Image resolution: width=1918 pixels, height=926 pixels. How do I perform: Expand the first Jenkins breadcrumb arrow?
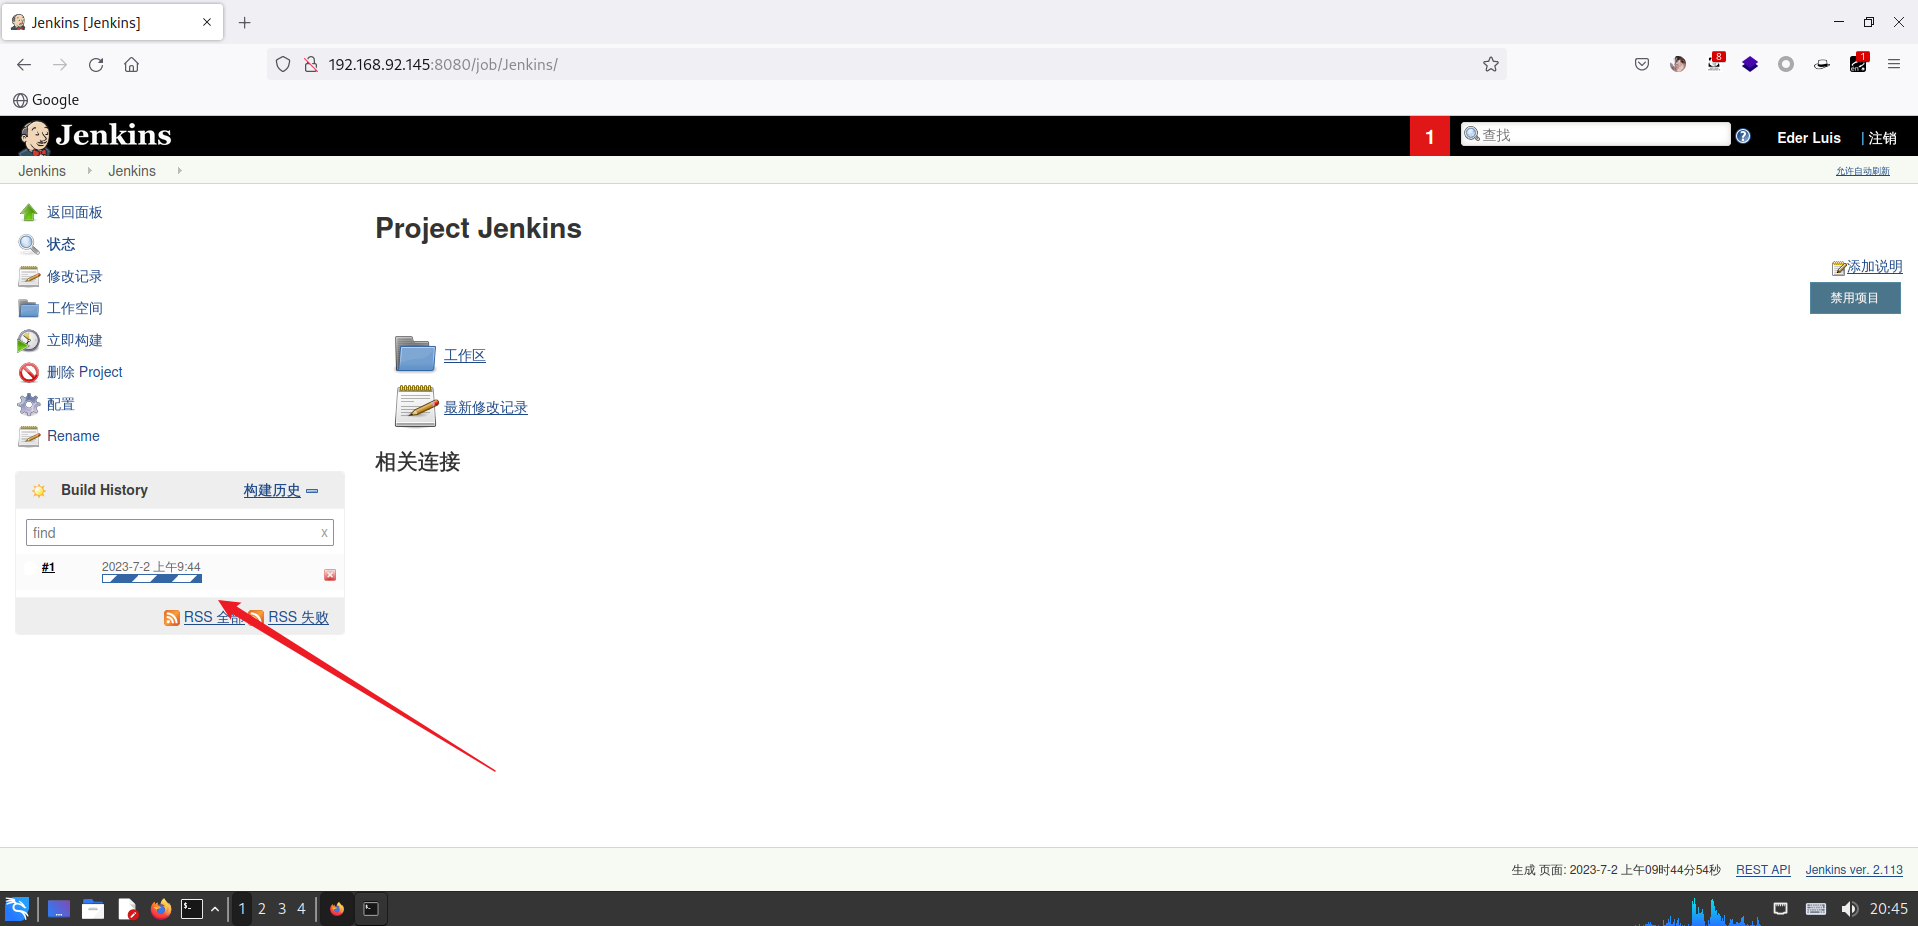point(89,171)
